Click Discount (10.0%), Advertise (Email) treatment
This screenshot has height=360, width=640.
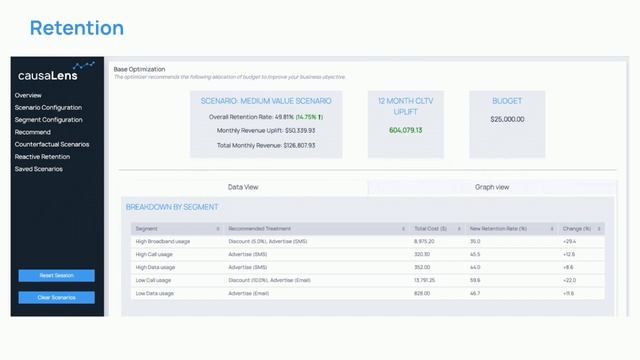[269, 280]
